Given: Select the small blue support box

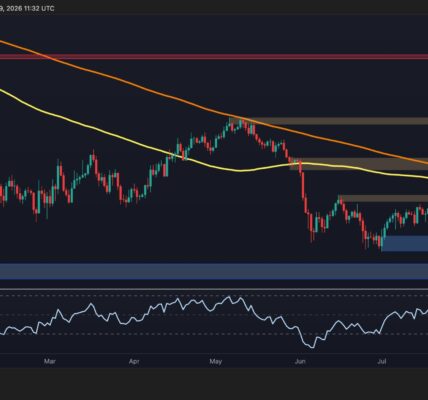Looking at the screenshot, I should [404, 243].
